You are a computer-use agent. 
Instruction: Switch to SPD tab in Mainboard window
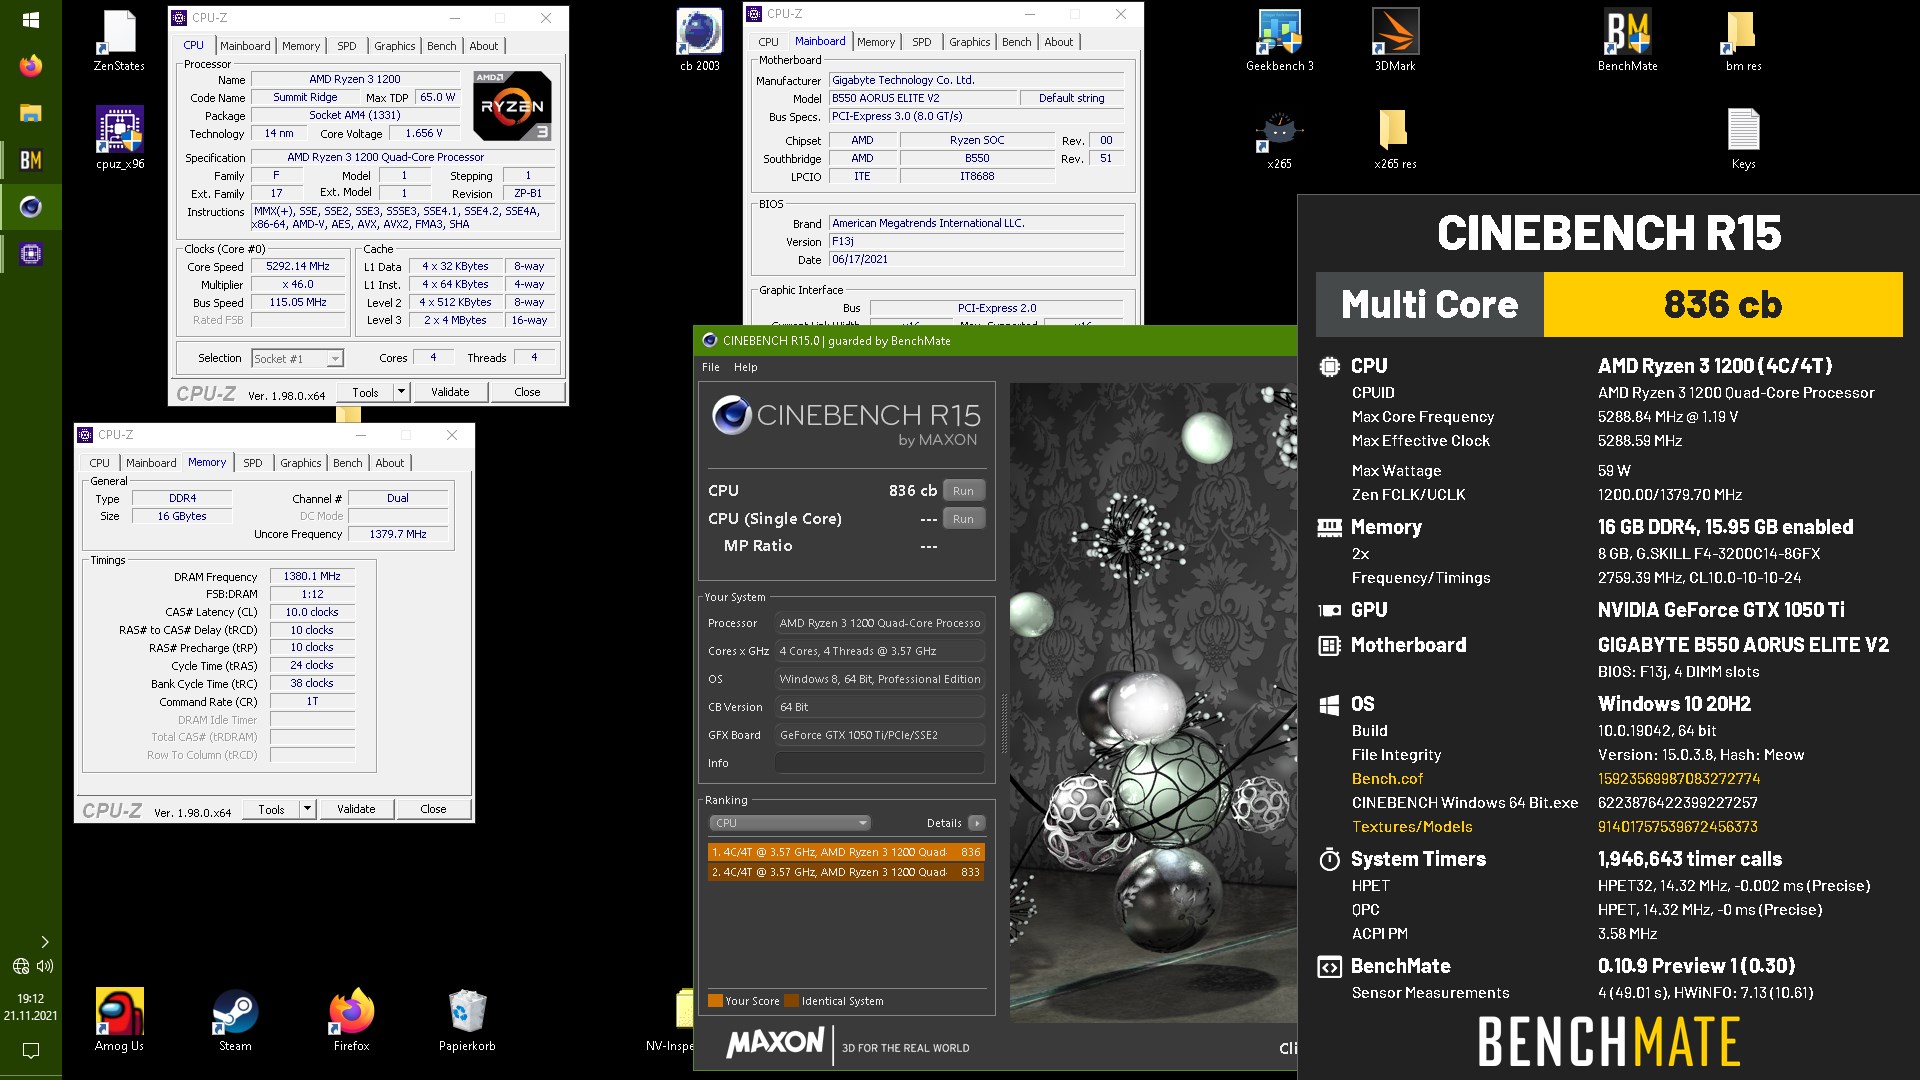(x=922, y=42)
